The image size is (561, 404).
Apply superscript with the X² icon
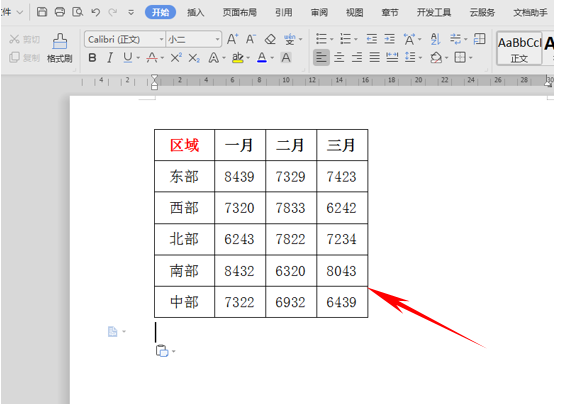pyautogui.click(x=176, y=58)
